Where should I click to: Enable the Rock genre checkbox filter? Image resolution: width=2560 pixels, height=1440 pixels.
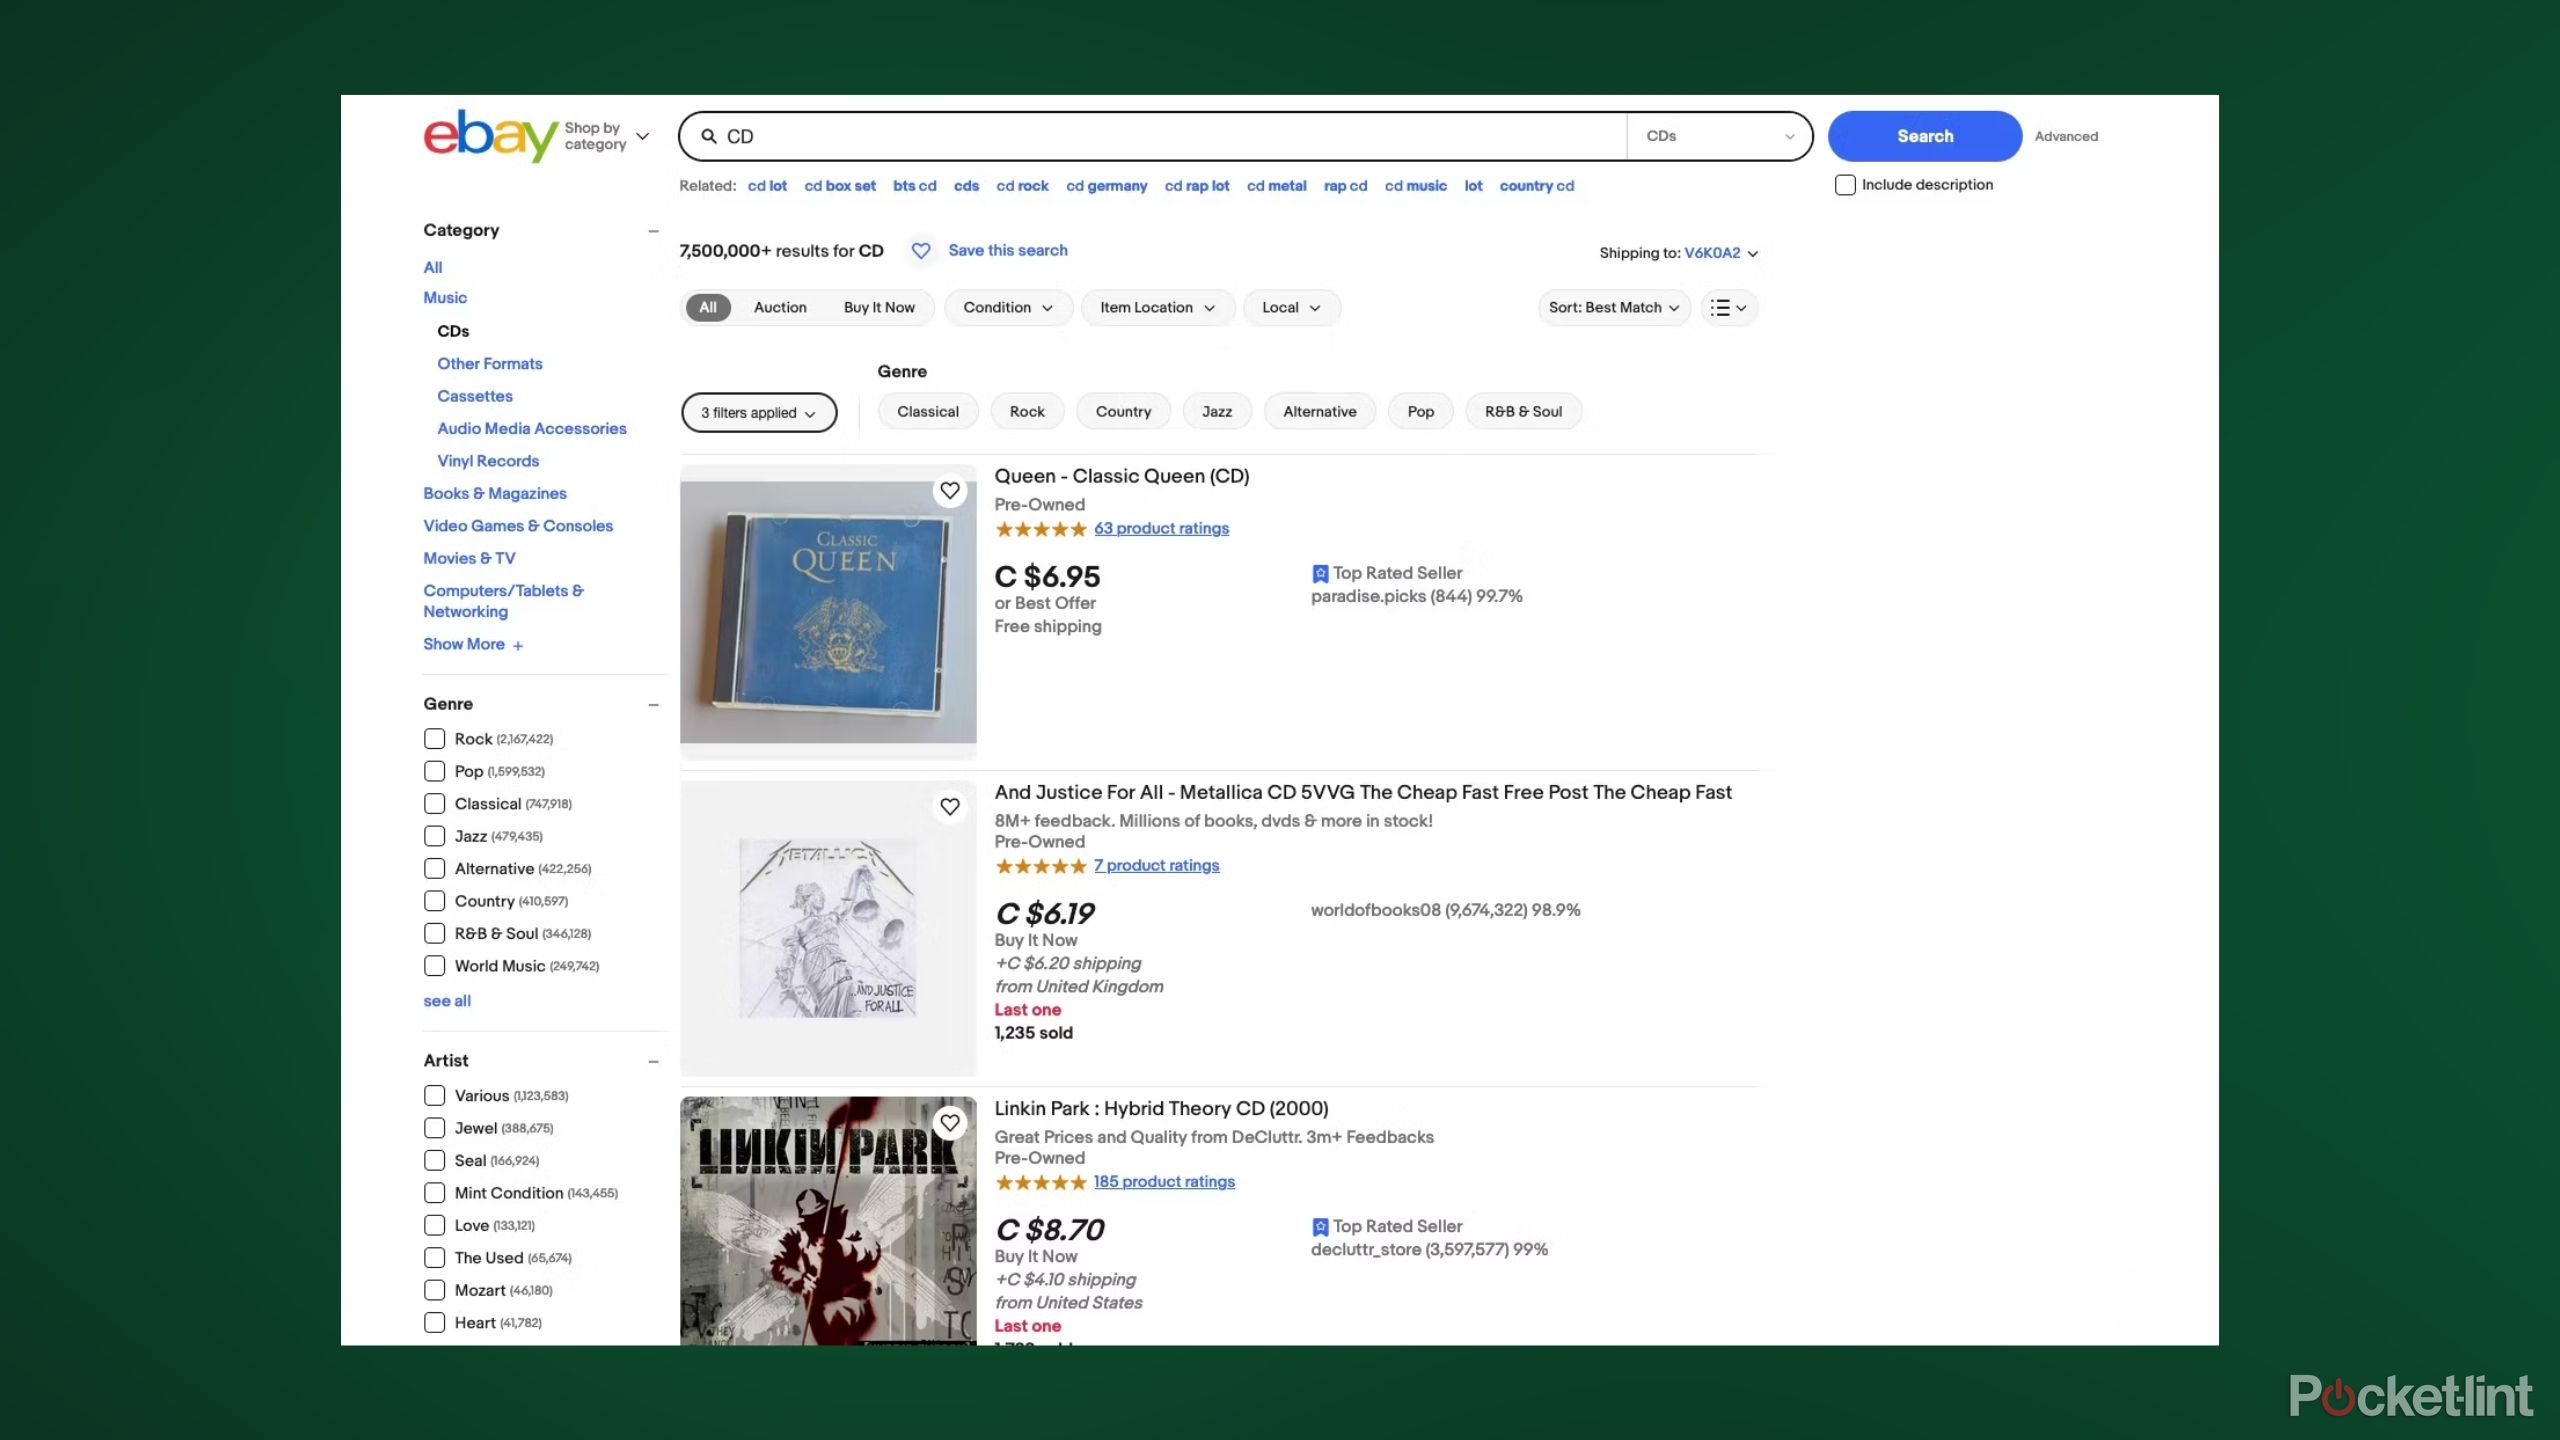(434, 738)
